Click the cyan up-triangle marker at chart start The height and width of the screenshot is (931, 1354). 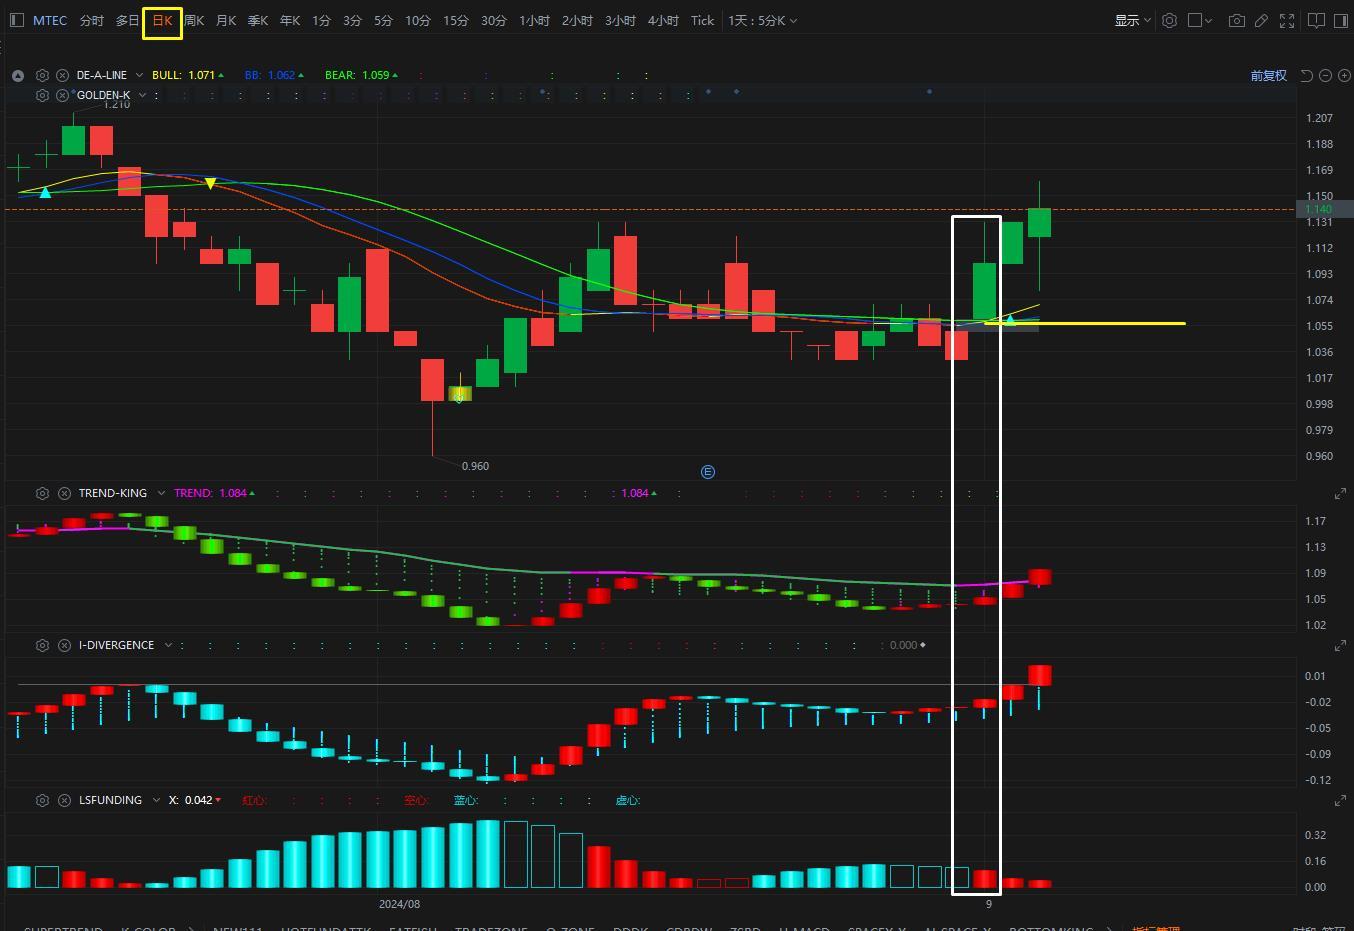[x=45, y=192]
